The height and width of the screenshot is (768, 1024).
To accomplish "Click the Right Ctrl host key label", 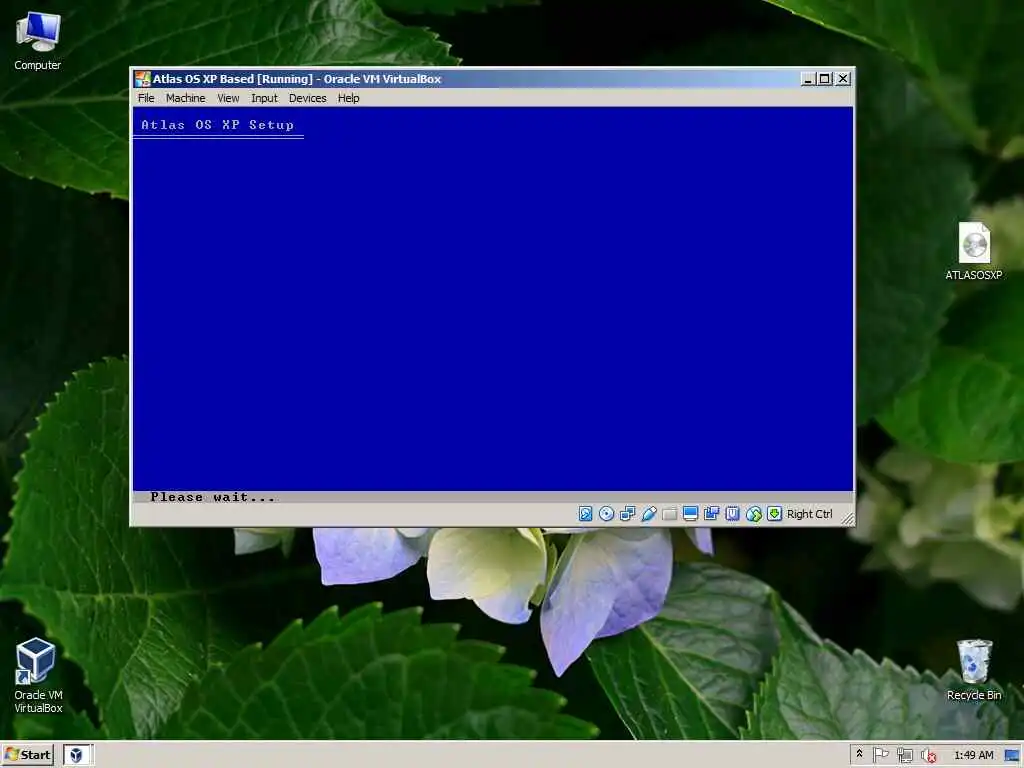I will point(810,514).
